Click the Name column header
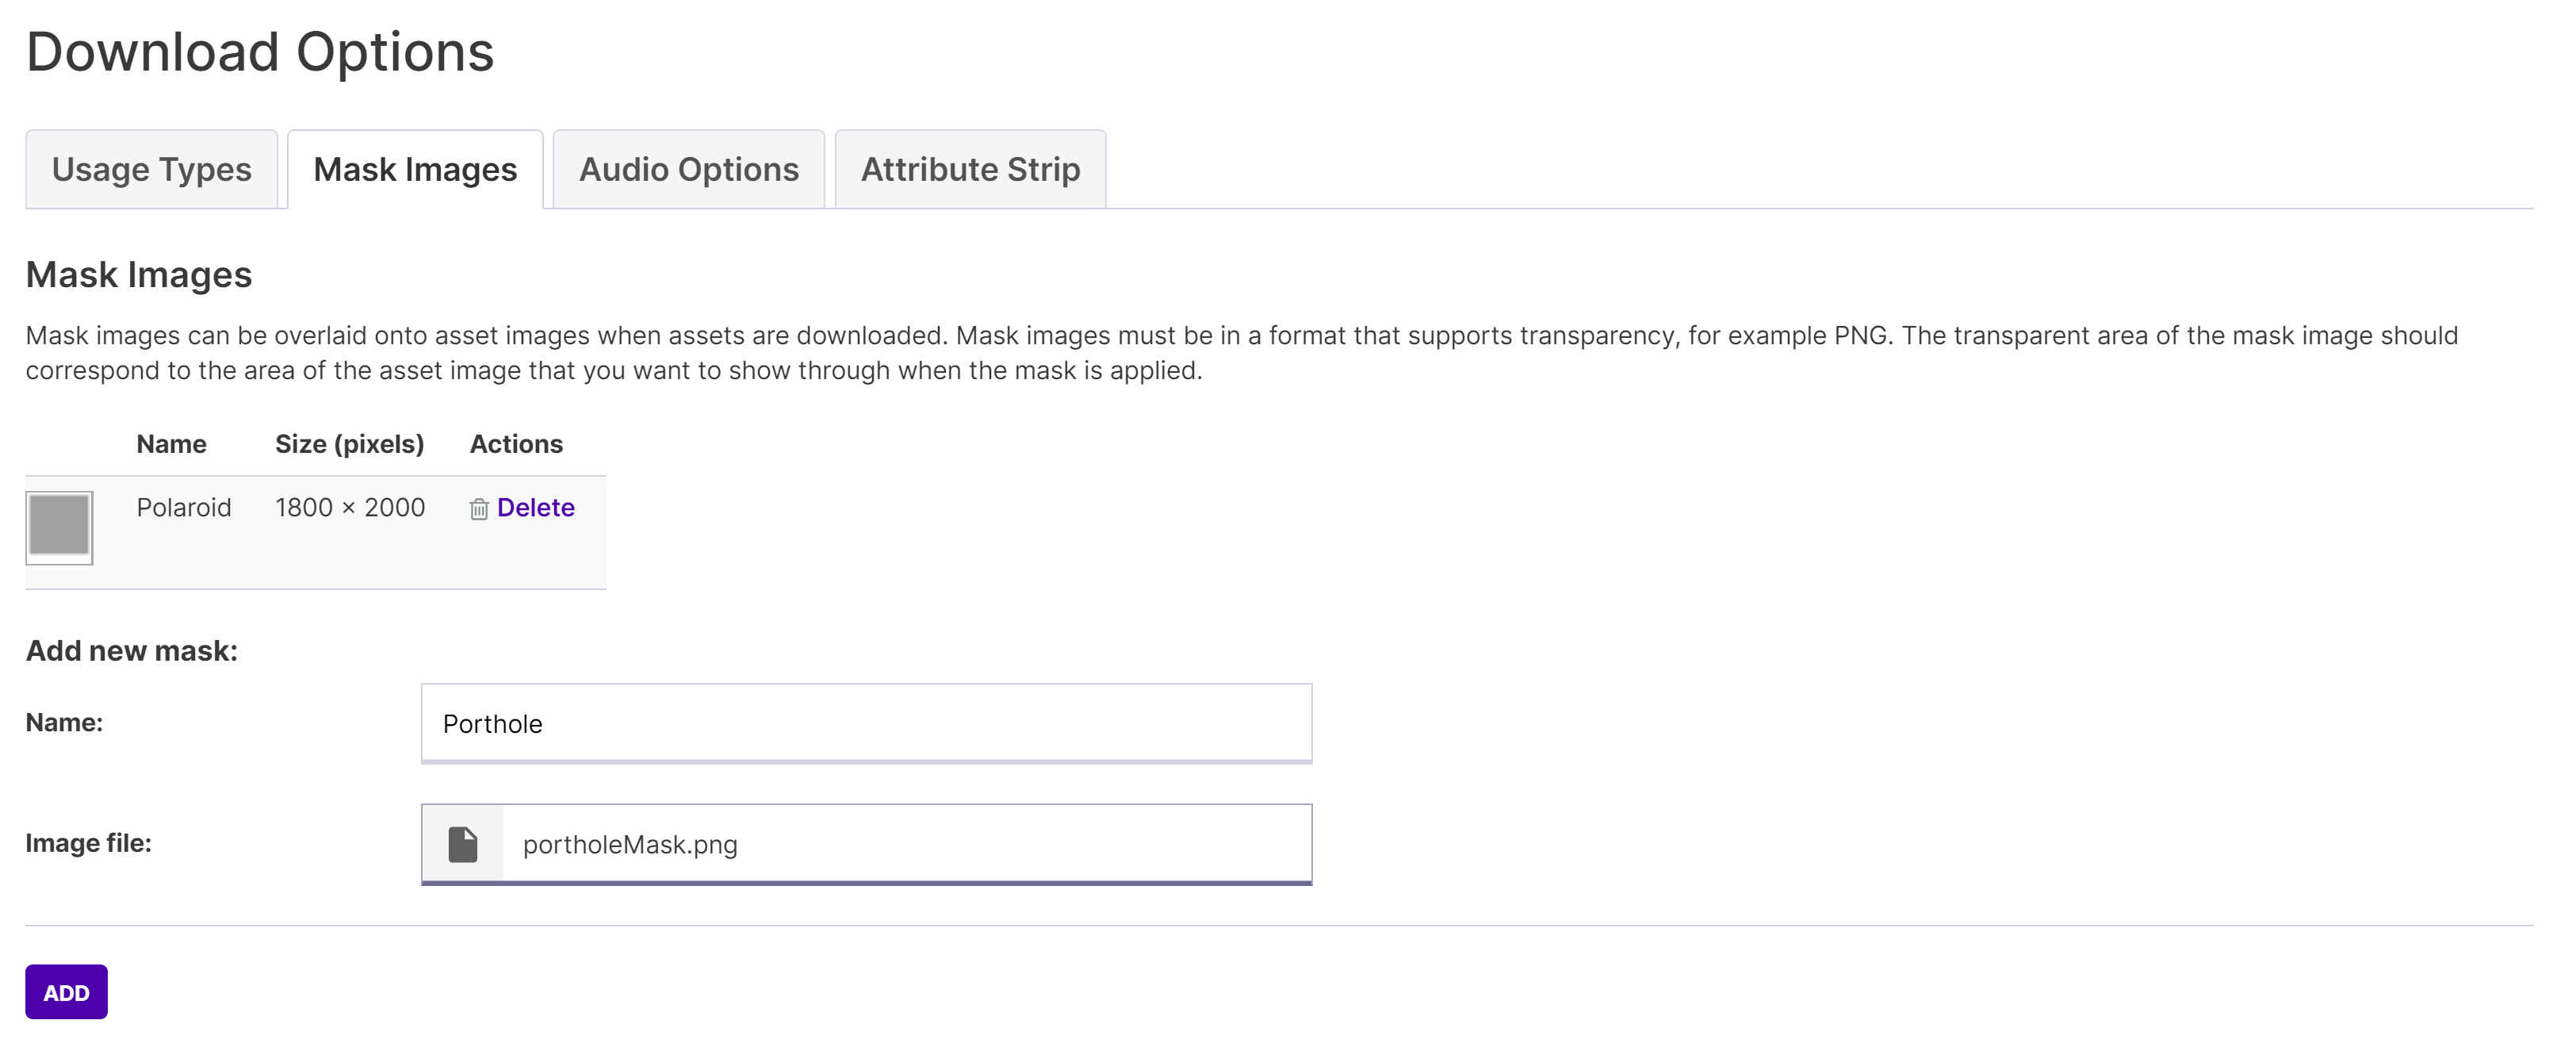2576x1043 pixels. (172, 444)
